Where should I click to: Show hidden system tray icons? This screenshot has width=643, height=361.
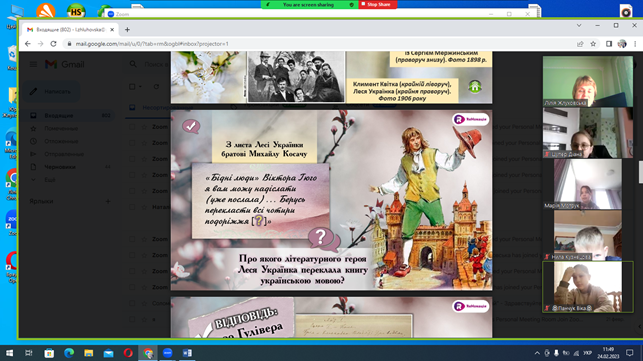[x=537, y=353]
